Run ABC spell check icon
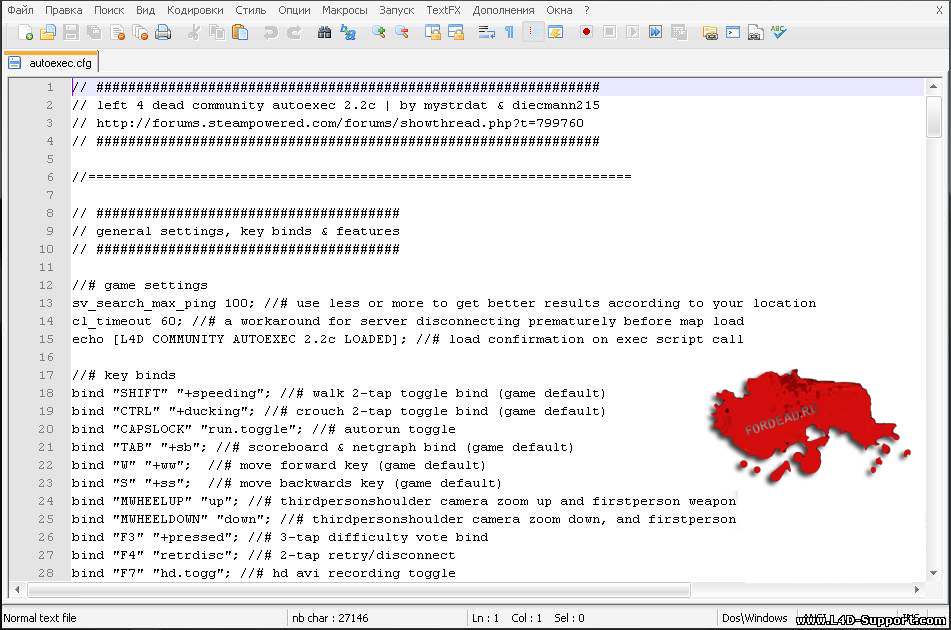 tap(779, 32)
